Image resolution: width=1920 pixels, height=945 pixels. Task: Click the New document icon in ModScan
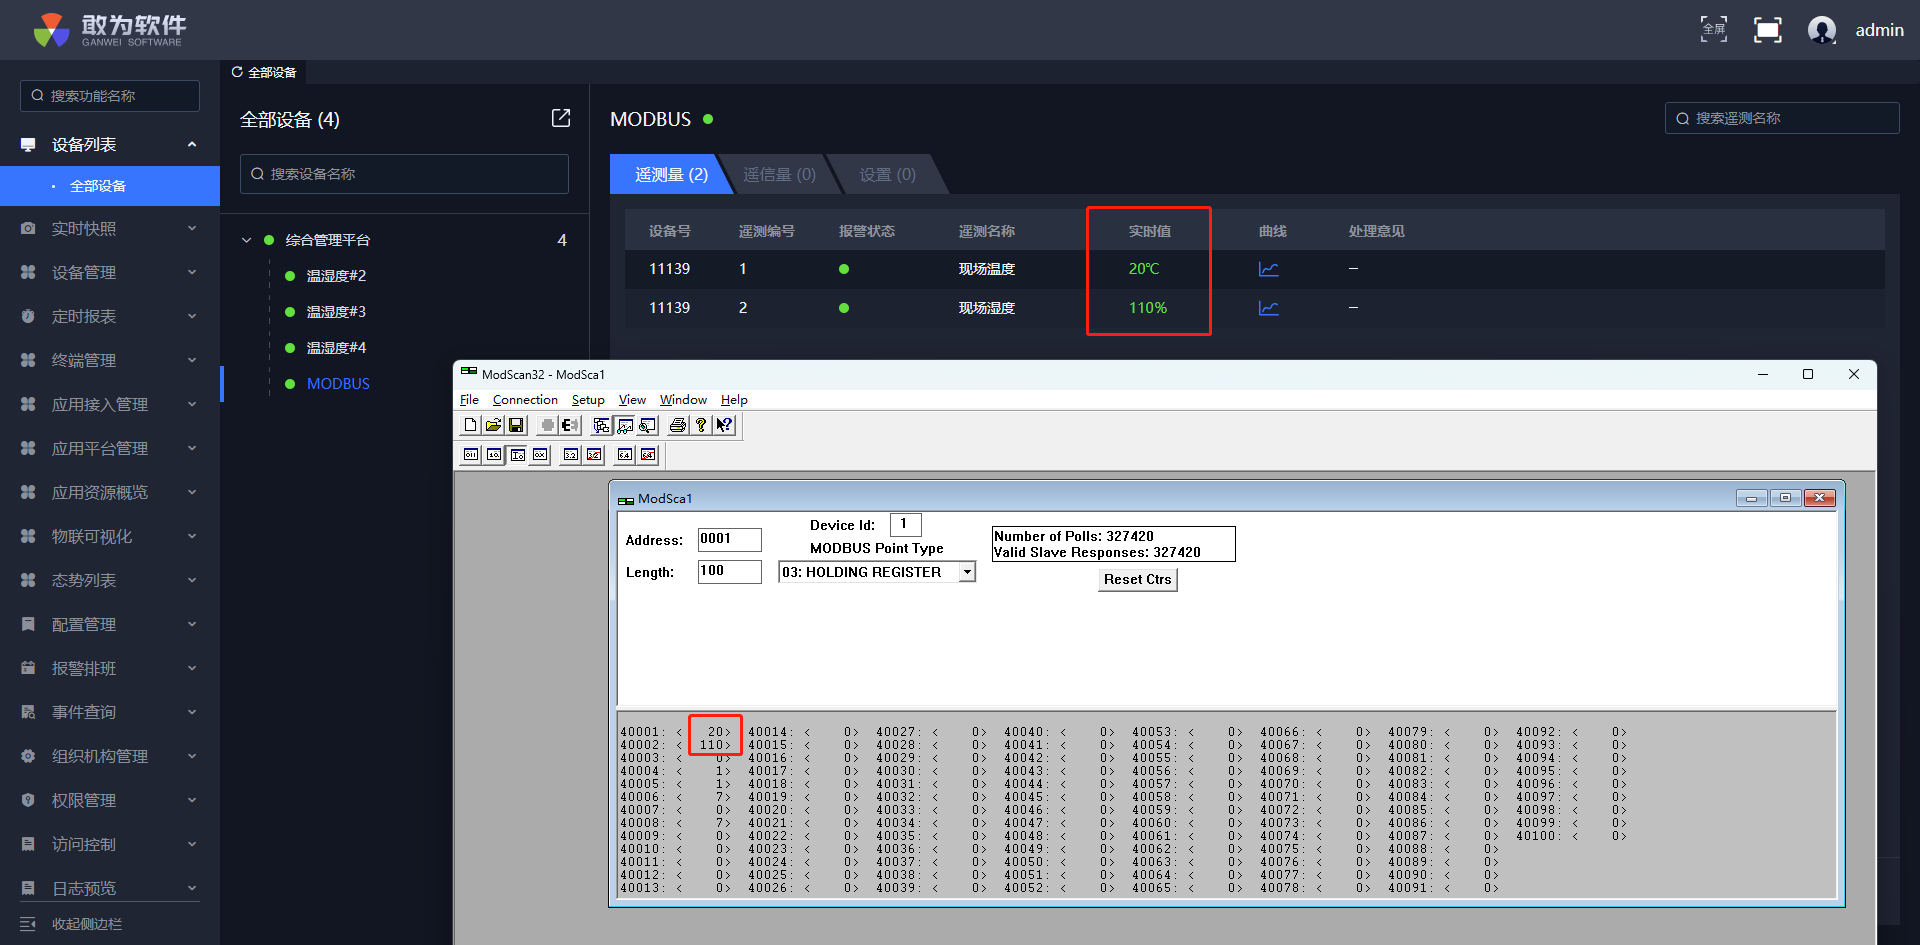click(x=470, y=425)
